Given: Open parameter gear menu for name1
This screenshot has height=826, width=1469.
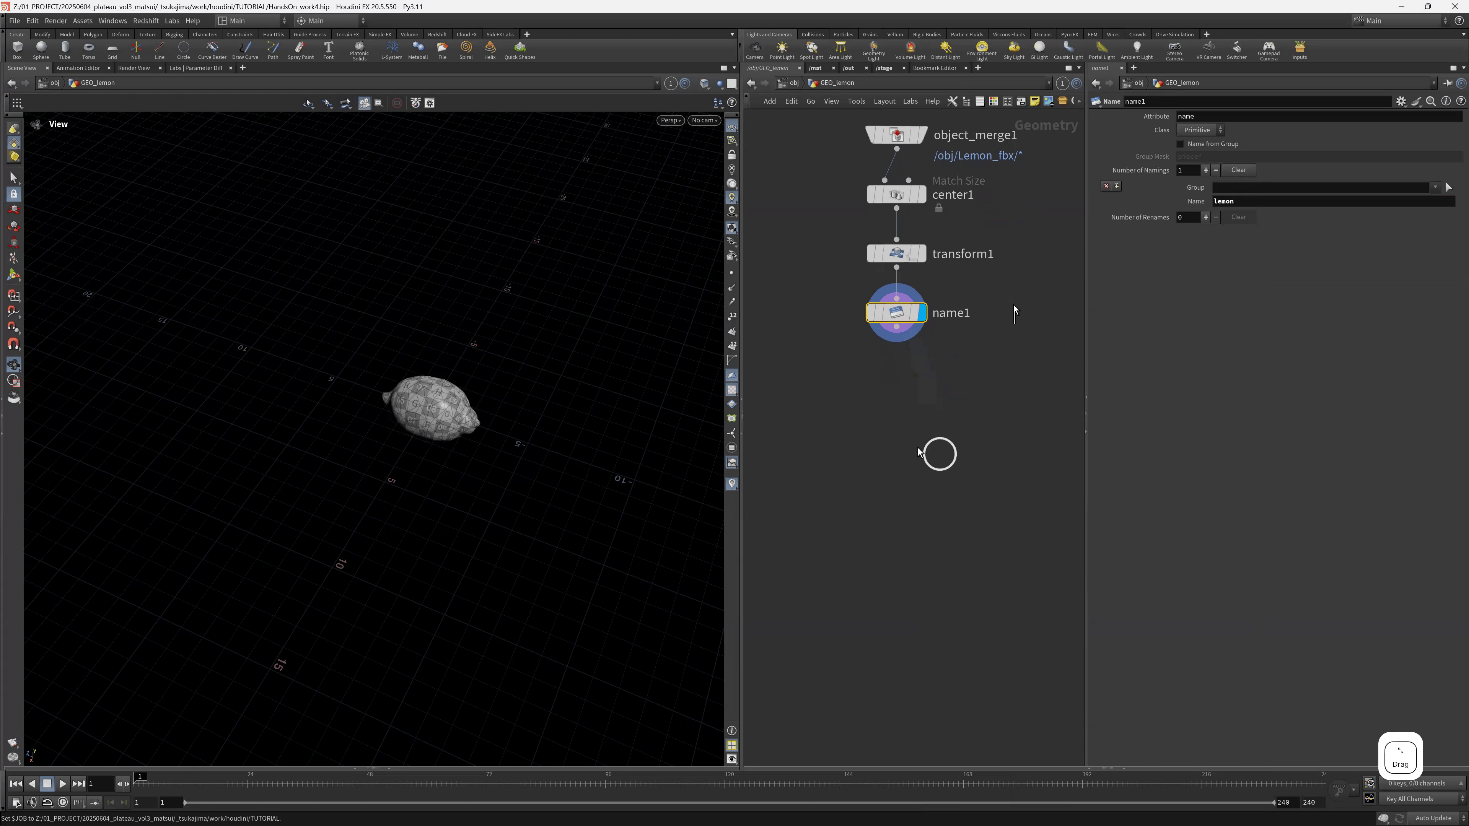Looking at the screenshot, I should coord(1401,101).
